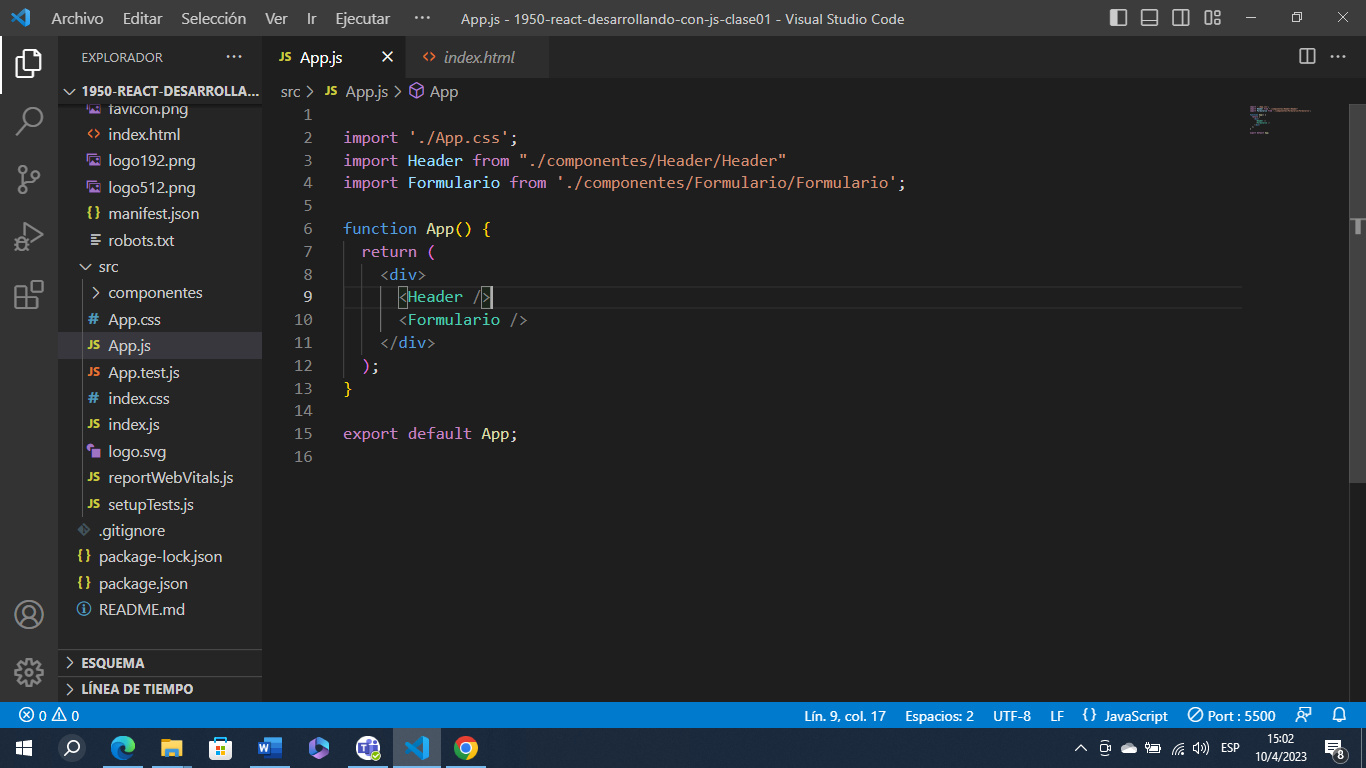Collapse the src folder

(x=160, y=267)
